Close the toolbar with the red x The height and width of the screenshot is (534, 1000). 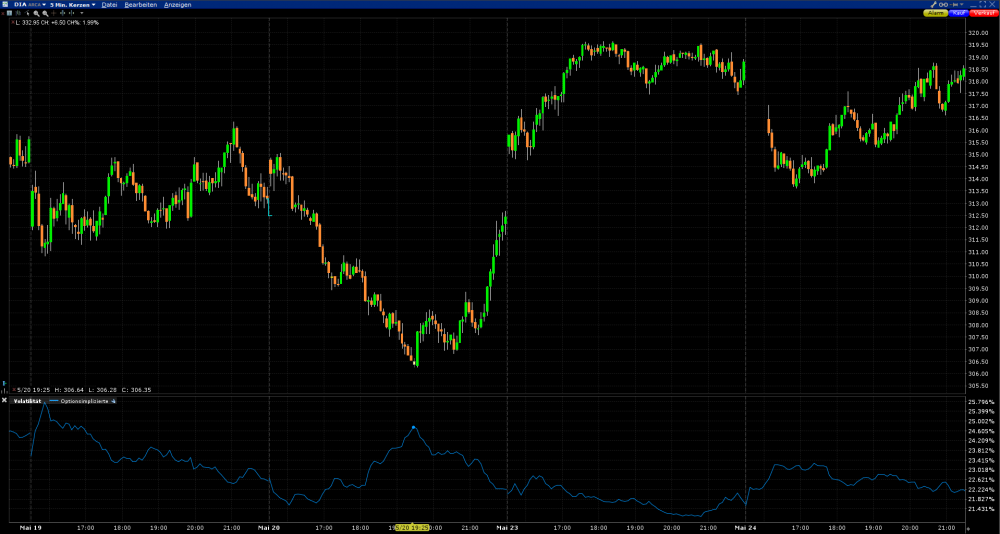(x=3, y=13)
